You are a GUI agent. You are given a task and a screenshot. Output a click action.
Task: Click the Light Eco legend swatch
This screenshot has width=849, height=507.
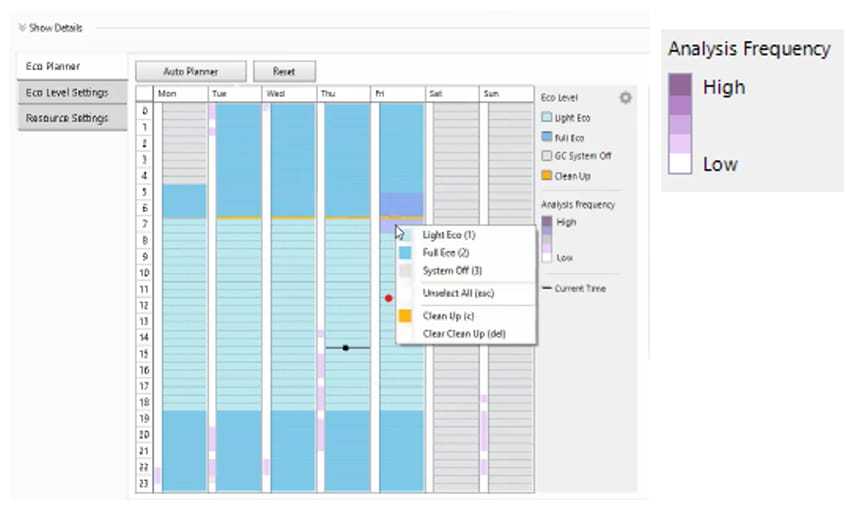(x=547, y=117)
